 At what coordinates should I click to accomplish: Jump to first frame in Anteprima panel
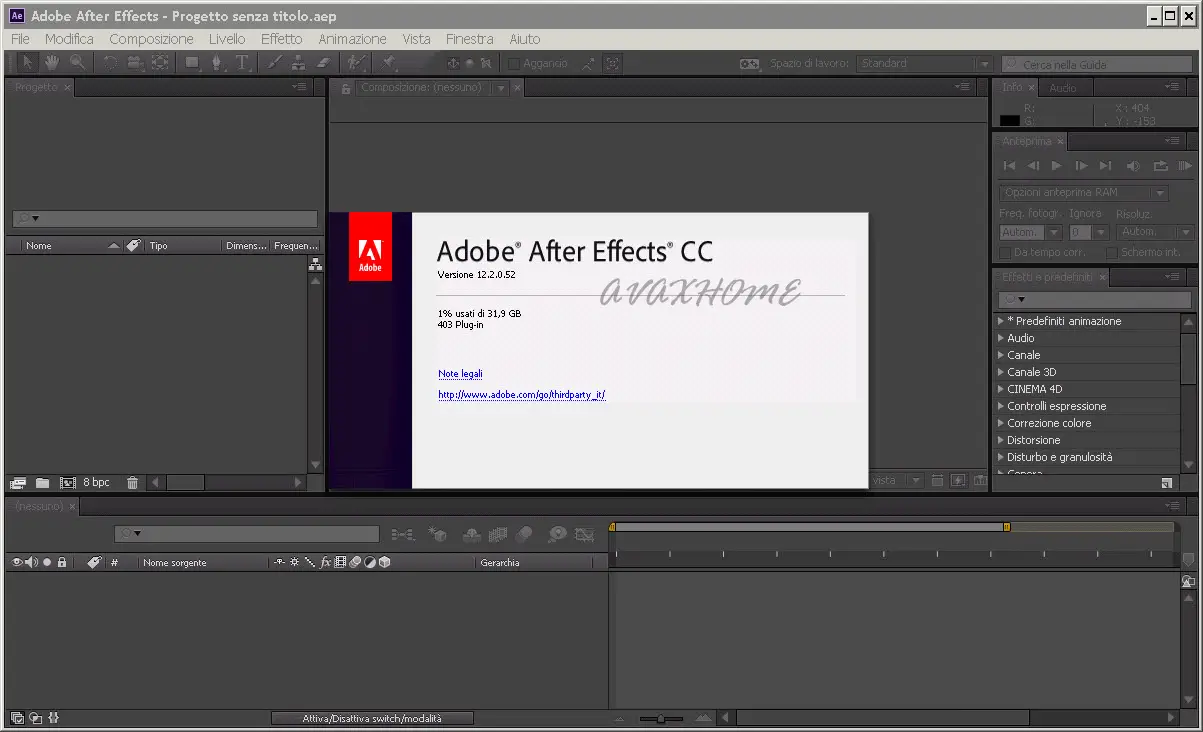pos(1009,166)
